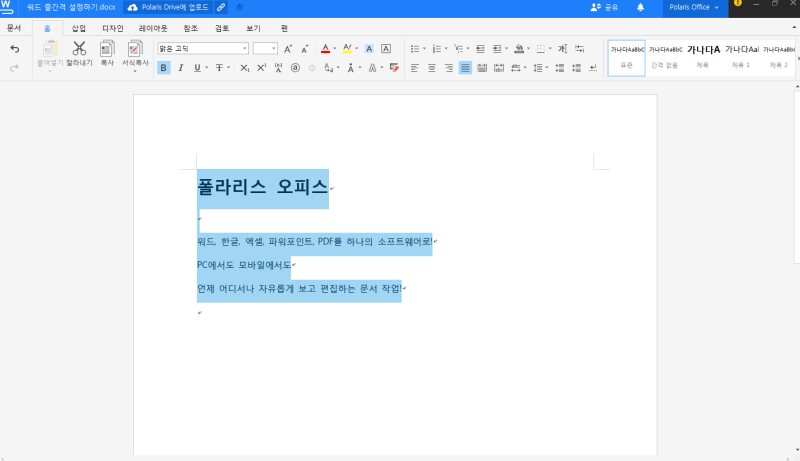
Task: Apply subscript formatting
Action: click(x=245, y=68)
